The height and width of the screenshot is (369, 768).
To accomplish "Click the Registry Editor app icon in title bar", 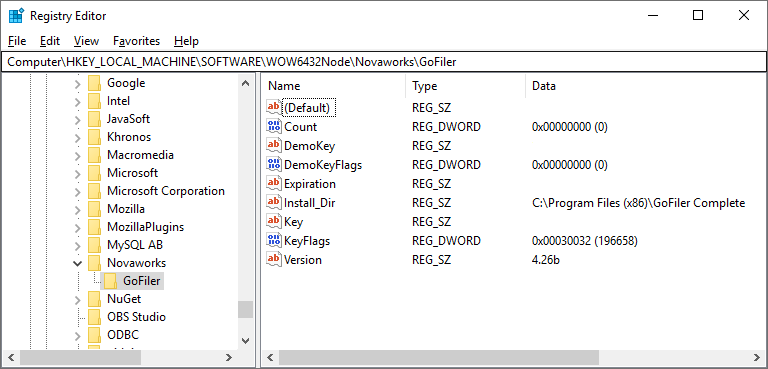I will (16, 16).
